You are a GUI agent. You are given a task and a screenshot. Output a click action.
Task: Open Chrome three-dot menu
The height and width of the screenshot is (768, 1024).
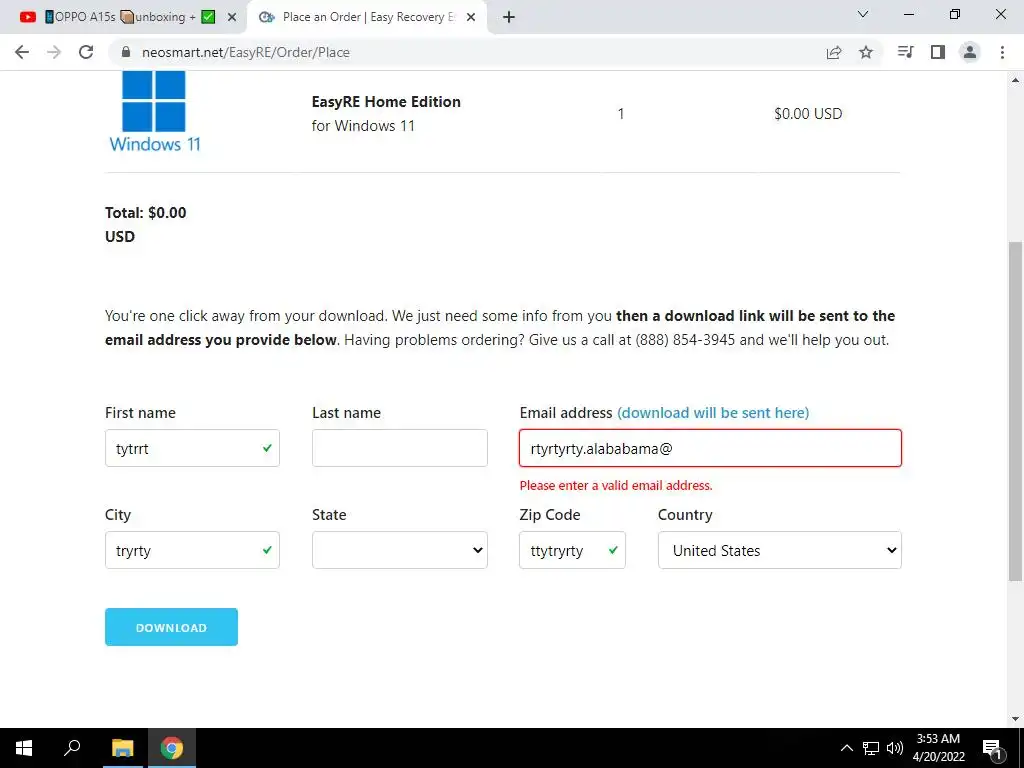(1002, 52)
